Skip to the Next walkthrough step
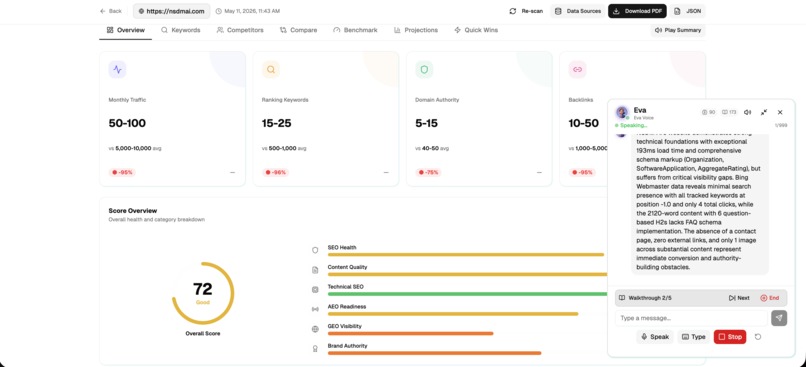 coord(739,298)
